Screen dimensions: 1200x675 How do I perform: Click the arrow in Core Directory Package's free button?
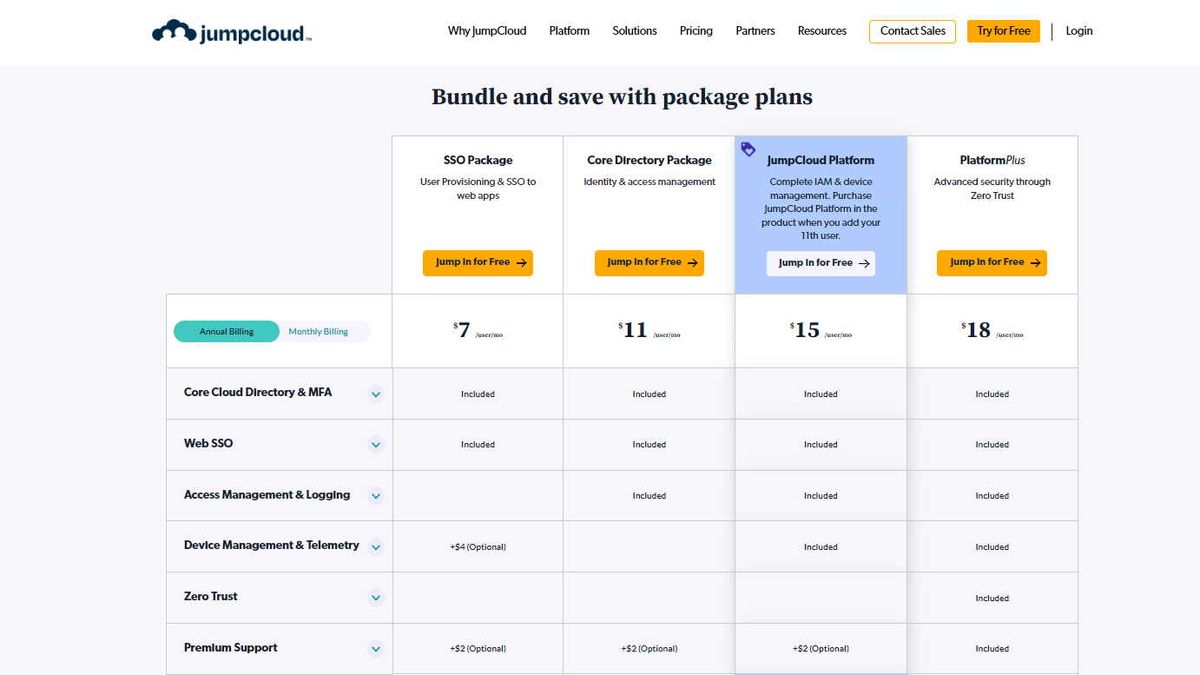click(x=692, y=262)
